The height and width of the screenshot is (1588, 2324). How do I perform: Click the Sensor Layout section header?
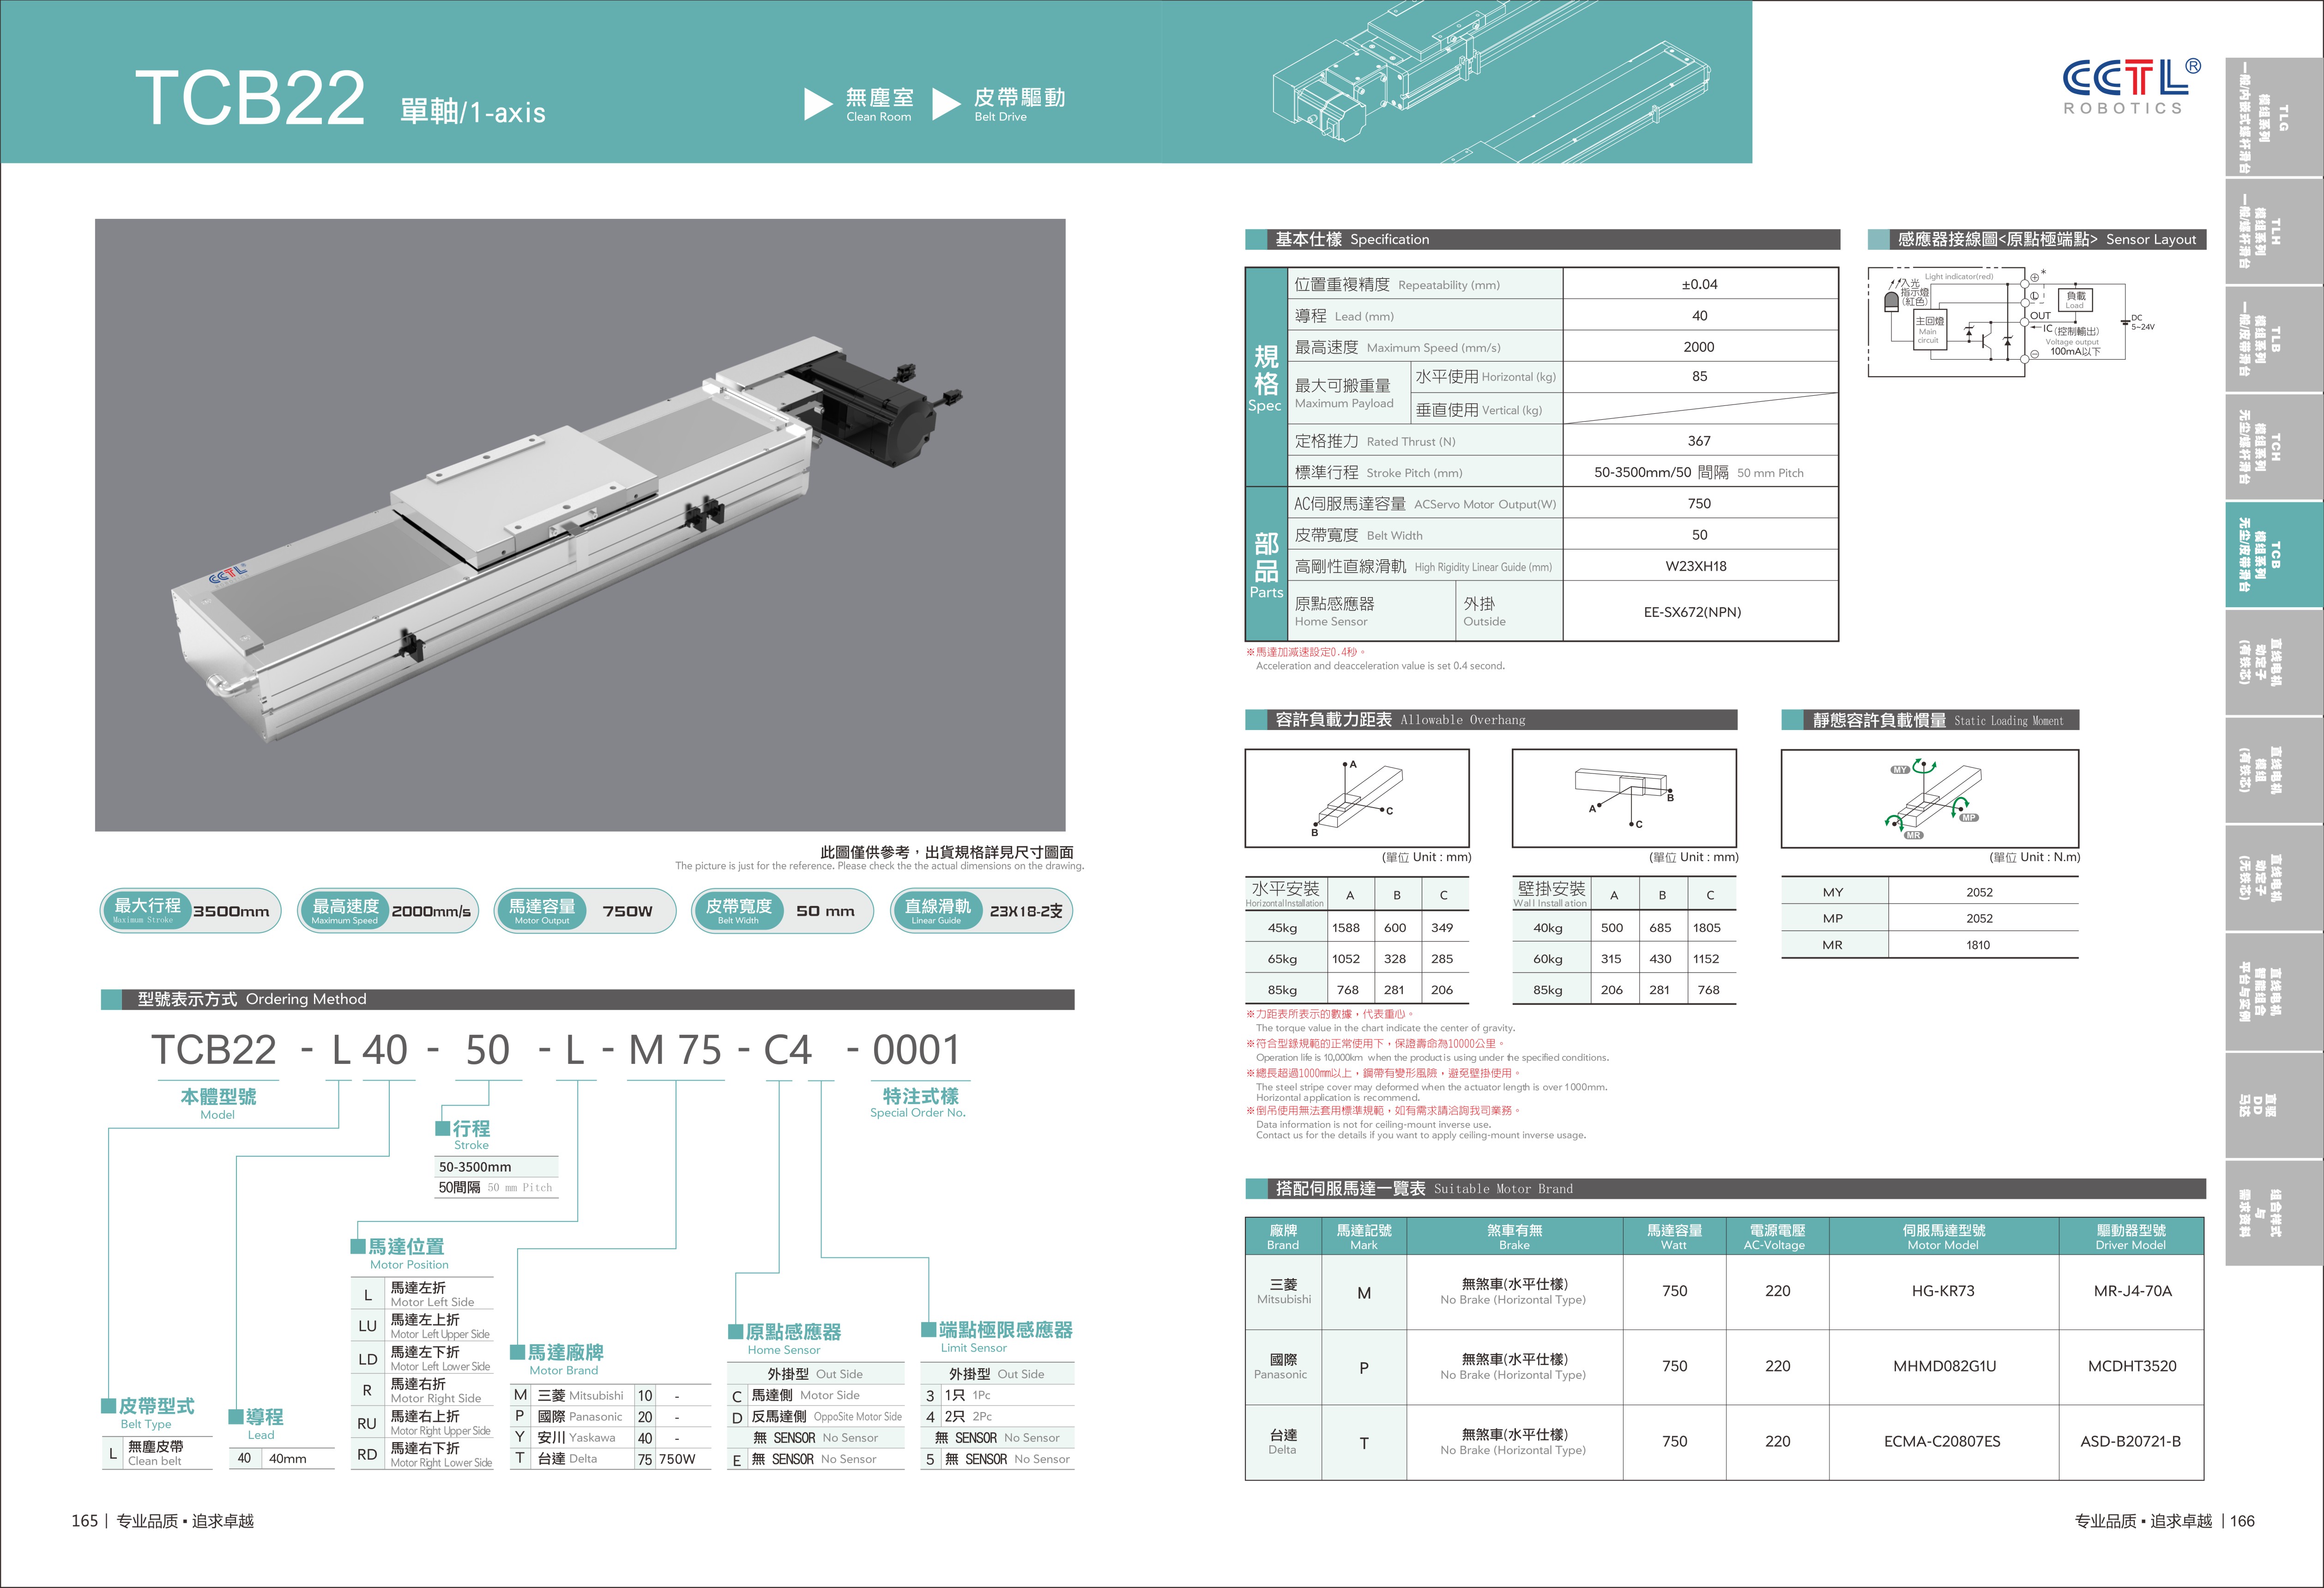(x=2036, y=239)
